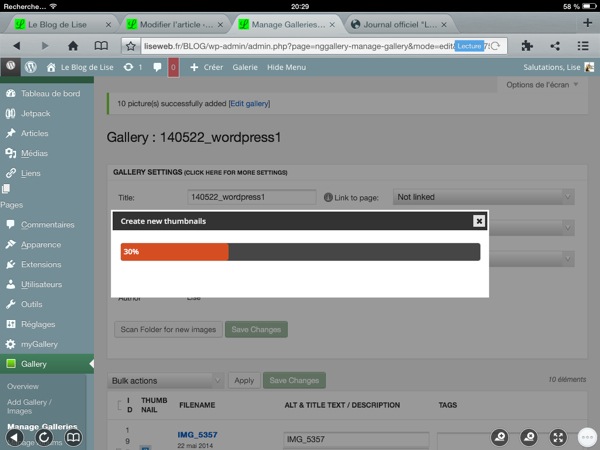Open the Bulk actions dropdown

(165, 380)
